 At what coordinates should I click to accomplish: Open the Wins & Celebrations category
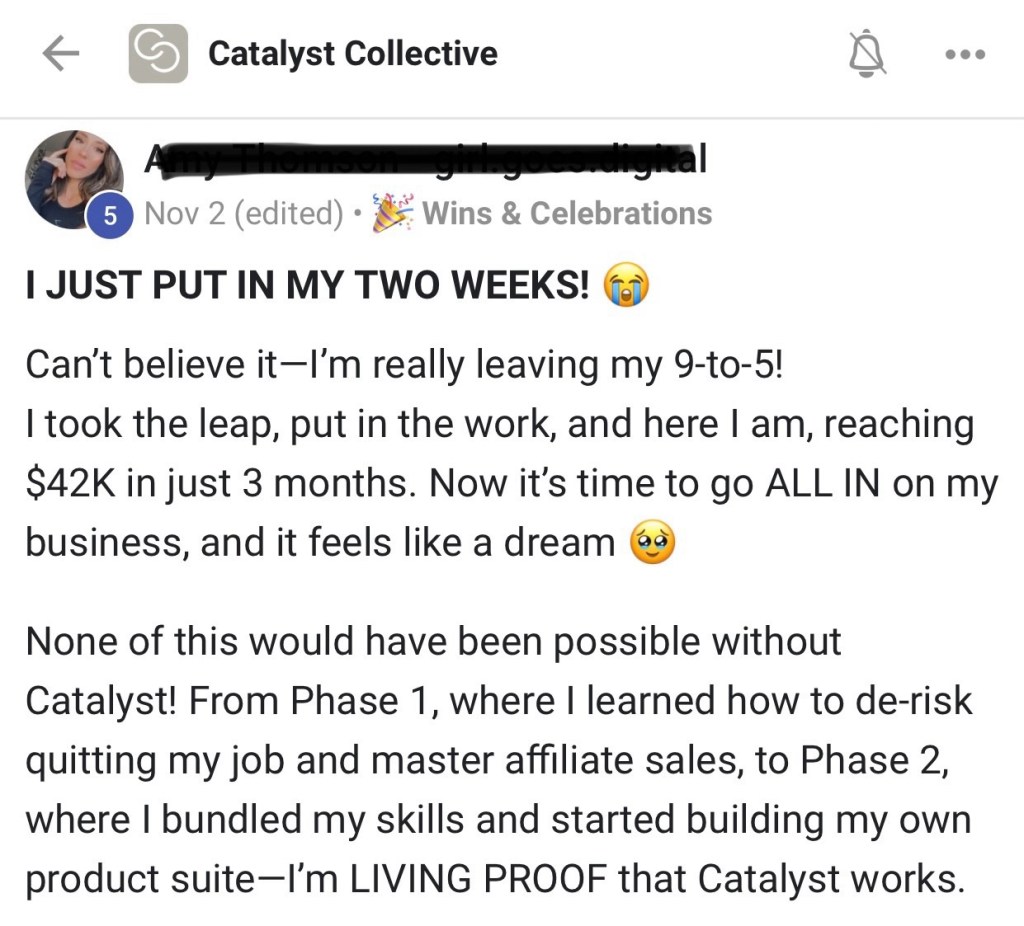(x=567, y=213)
